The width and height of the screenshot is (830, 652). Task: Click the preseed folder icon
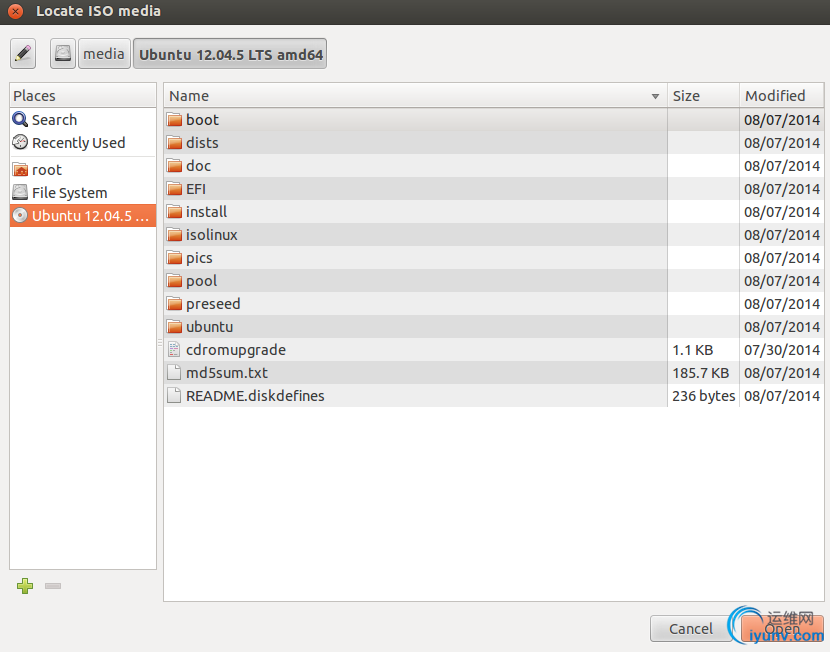[174, 304]
